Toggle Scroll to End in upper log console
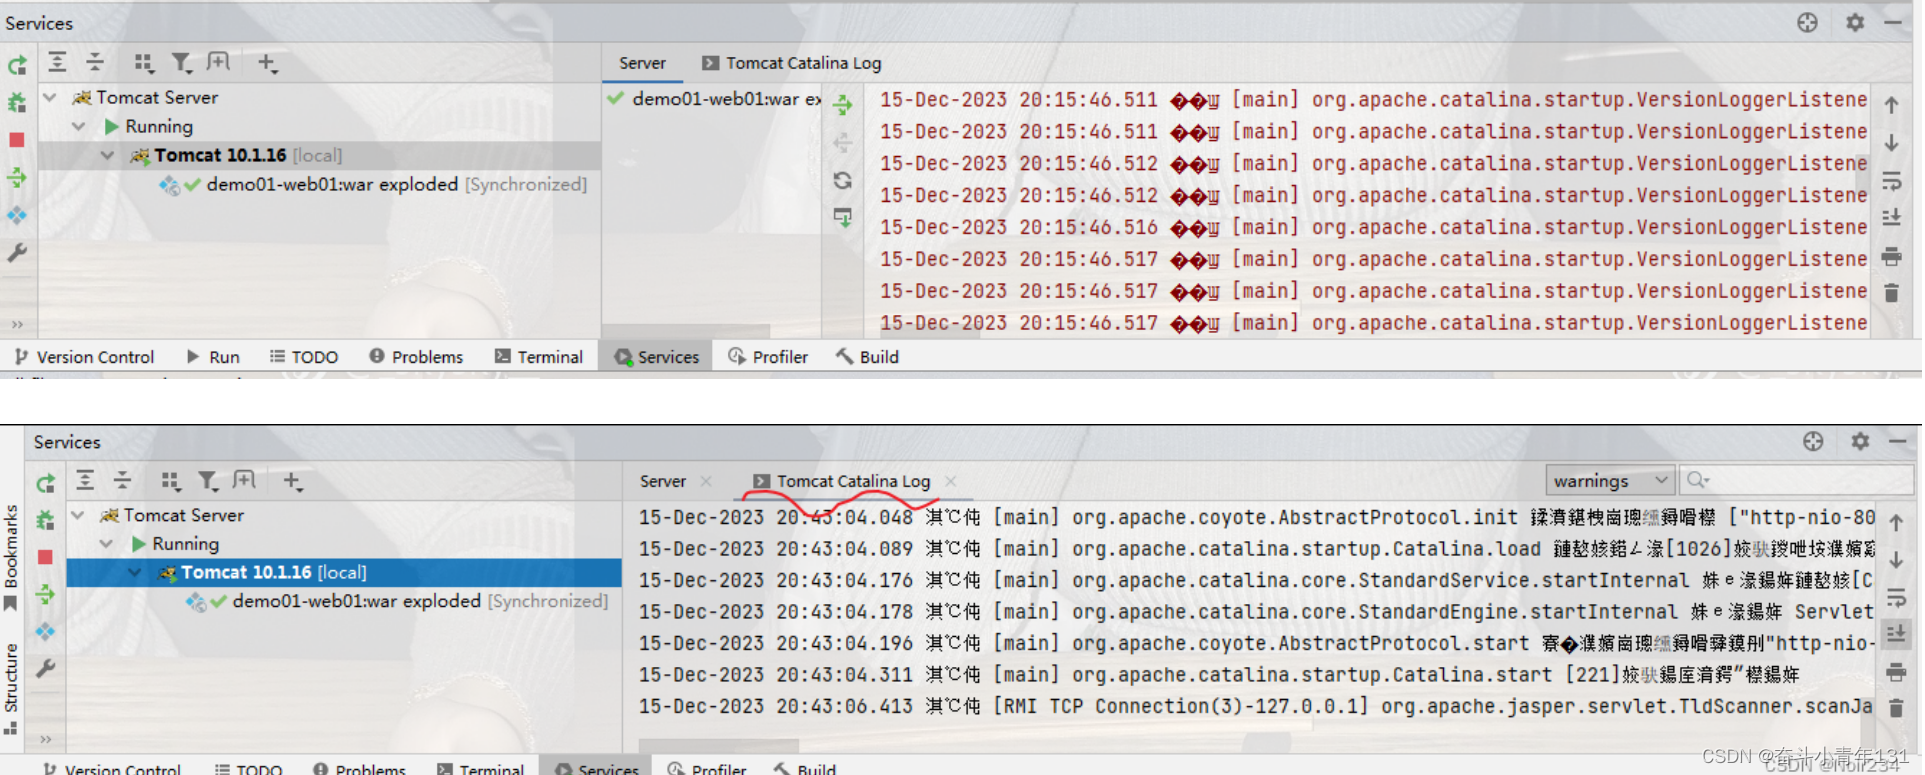The height and width of the screenshot is (775, 1925). coord(1891,218)
